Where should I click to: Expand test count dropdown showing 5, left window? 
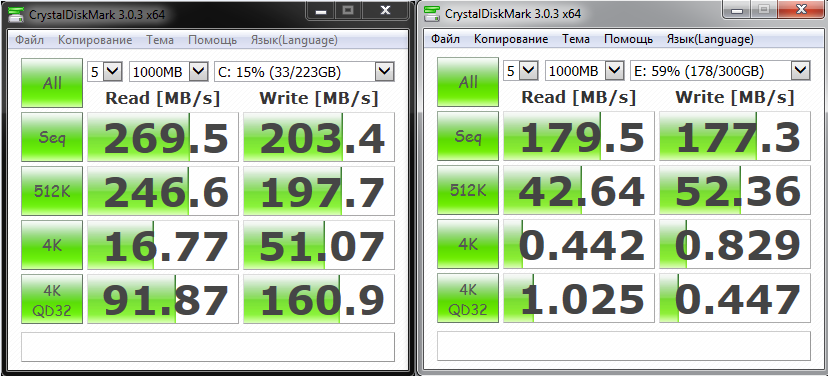(112, 71)
